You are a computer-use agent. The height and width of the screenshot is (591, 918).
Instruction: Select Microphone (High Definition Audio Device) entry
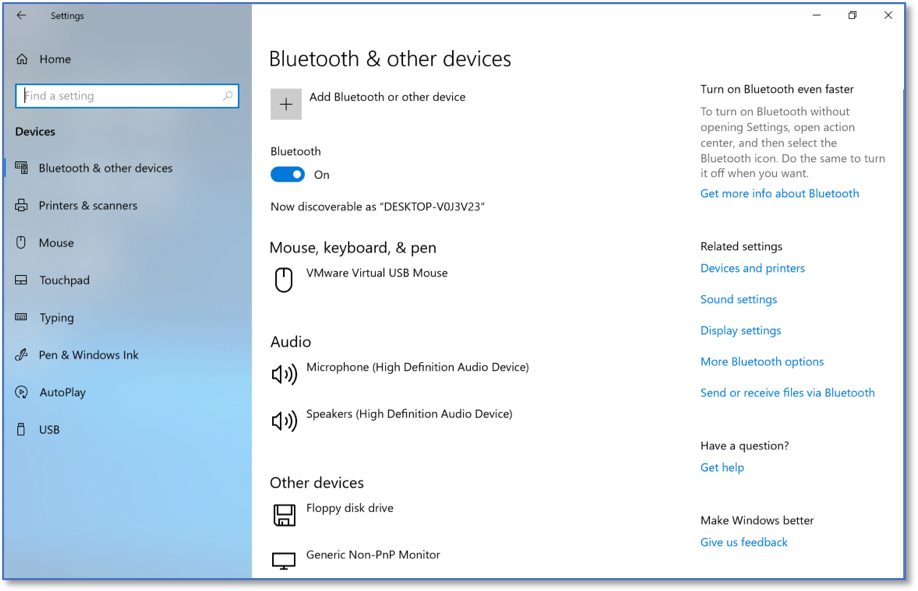point(417,367)
